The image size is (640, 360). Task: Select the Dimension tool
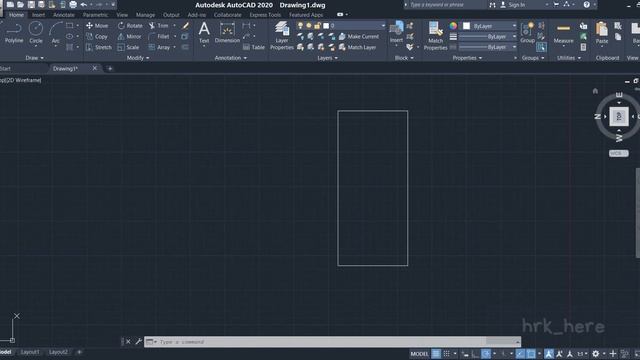[227, 33]
